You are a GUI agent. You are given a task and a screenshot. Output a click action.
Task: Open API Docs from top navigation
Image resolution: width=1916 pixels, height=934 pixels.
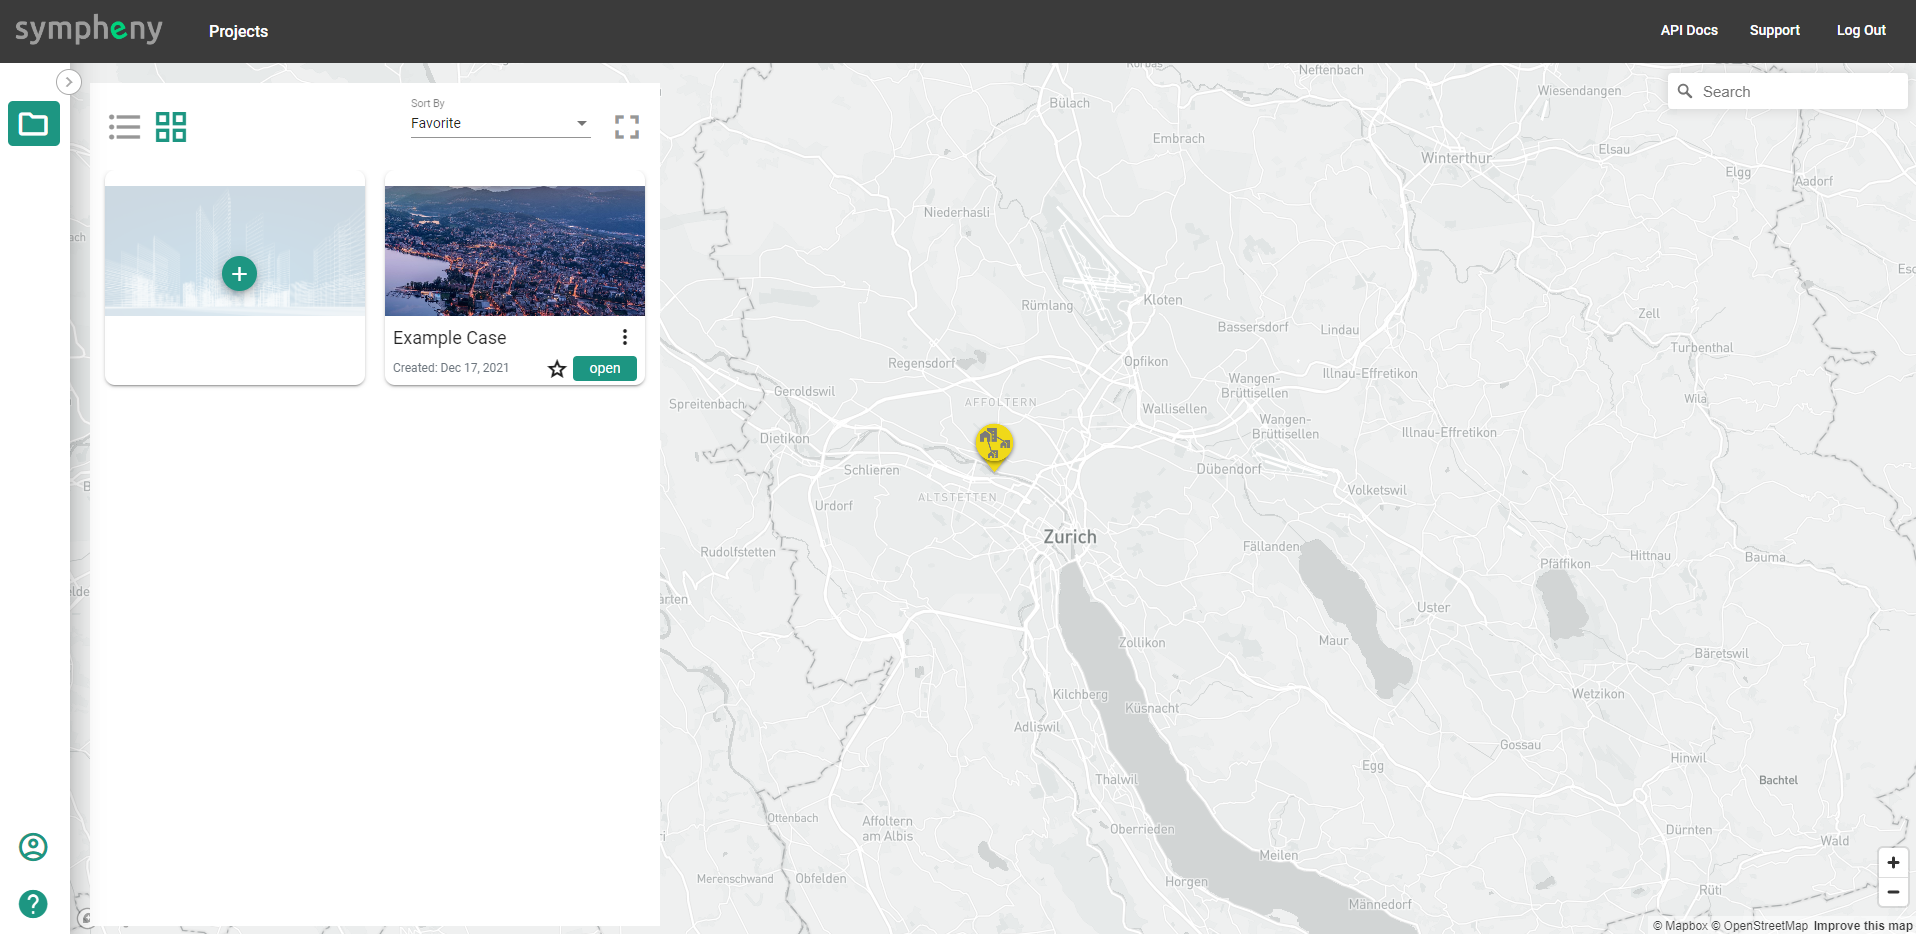[1689, 30]
